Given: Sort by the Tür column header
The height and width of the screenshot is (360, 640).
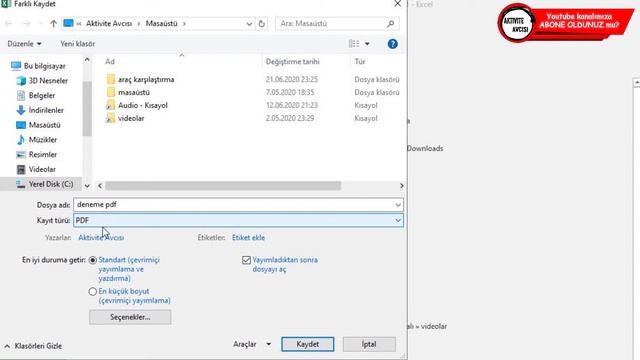Looking at the screenshot, I should tap(360, 62).
